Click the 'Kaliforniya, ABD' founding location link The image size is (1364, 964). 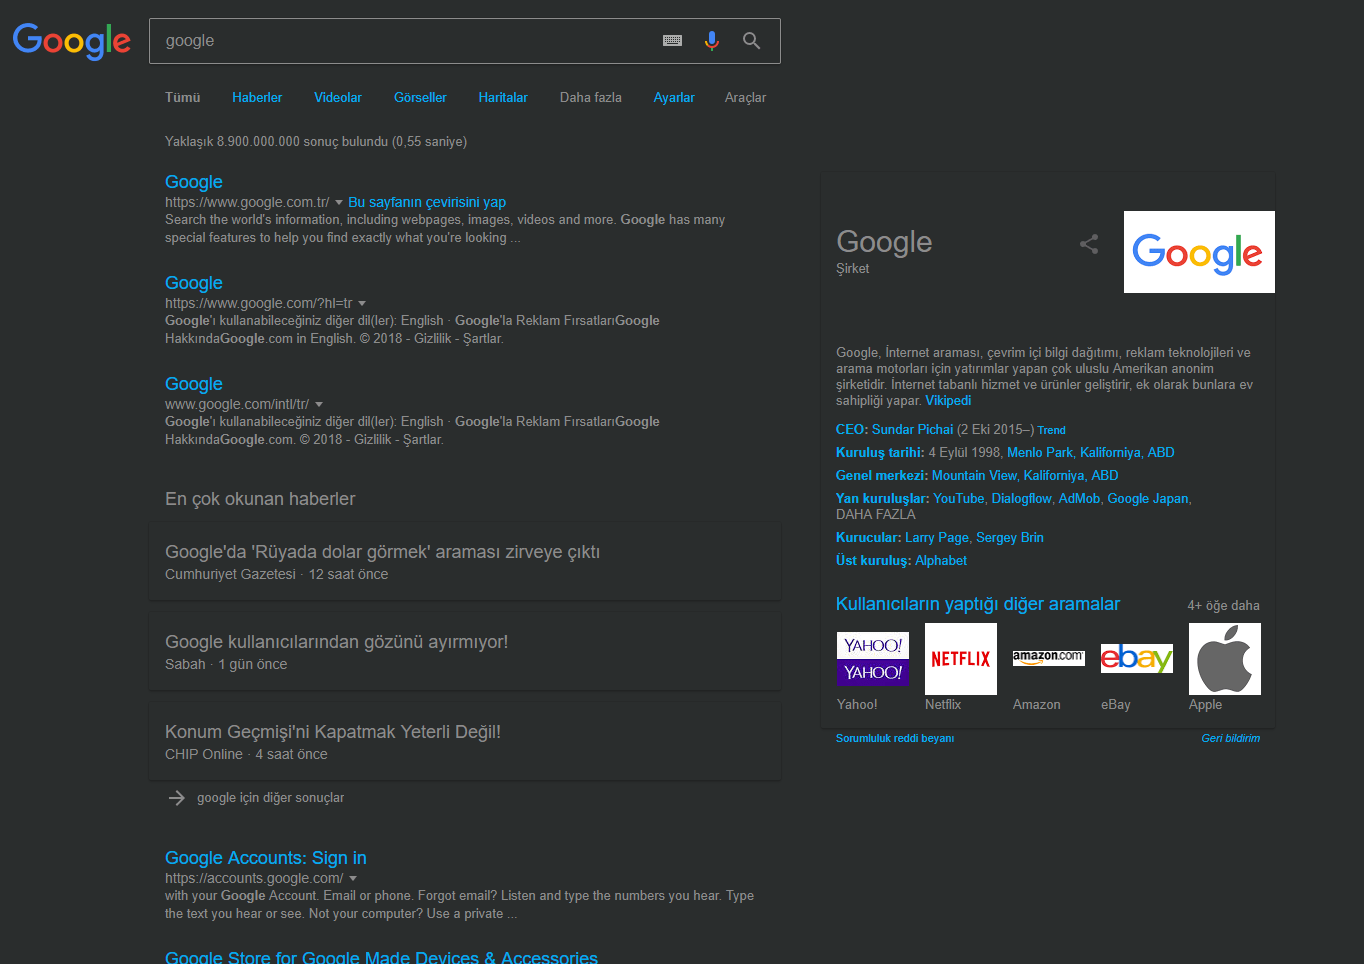coord(1128,453)
